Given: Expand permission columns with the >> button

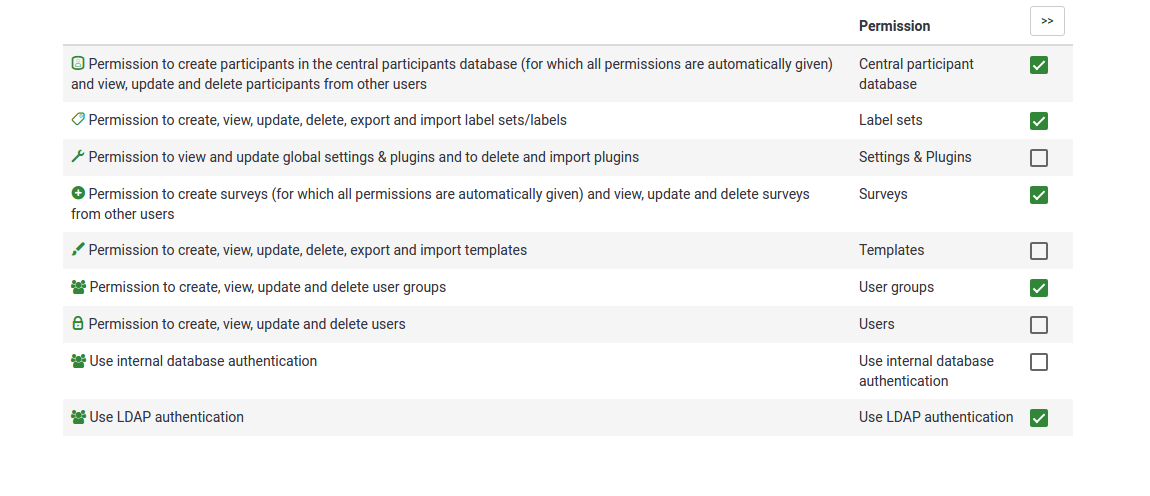Looking at the screenshot, I should point(1047,21).
